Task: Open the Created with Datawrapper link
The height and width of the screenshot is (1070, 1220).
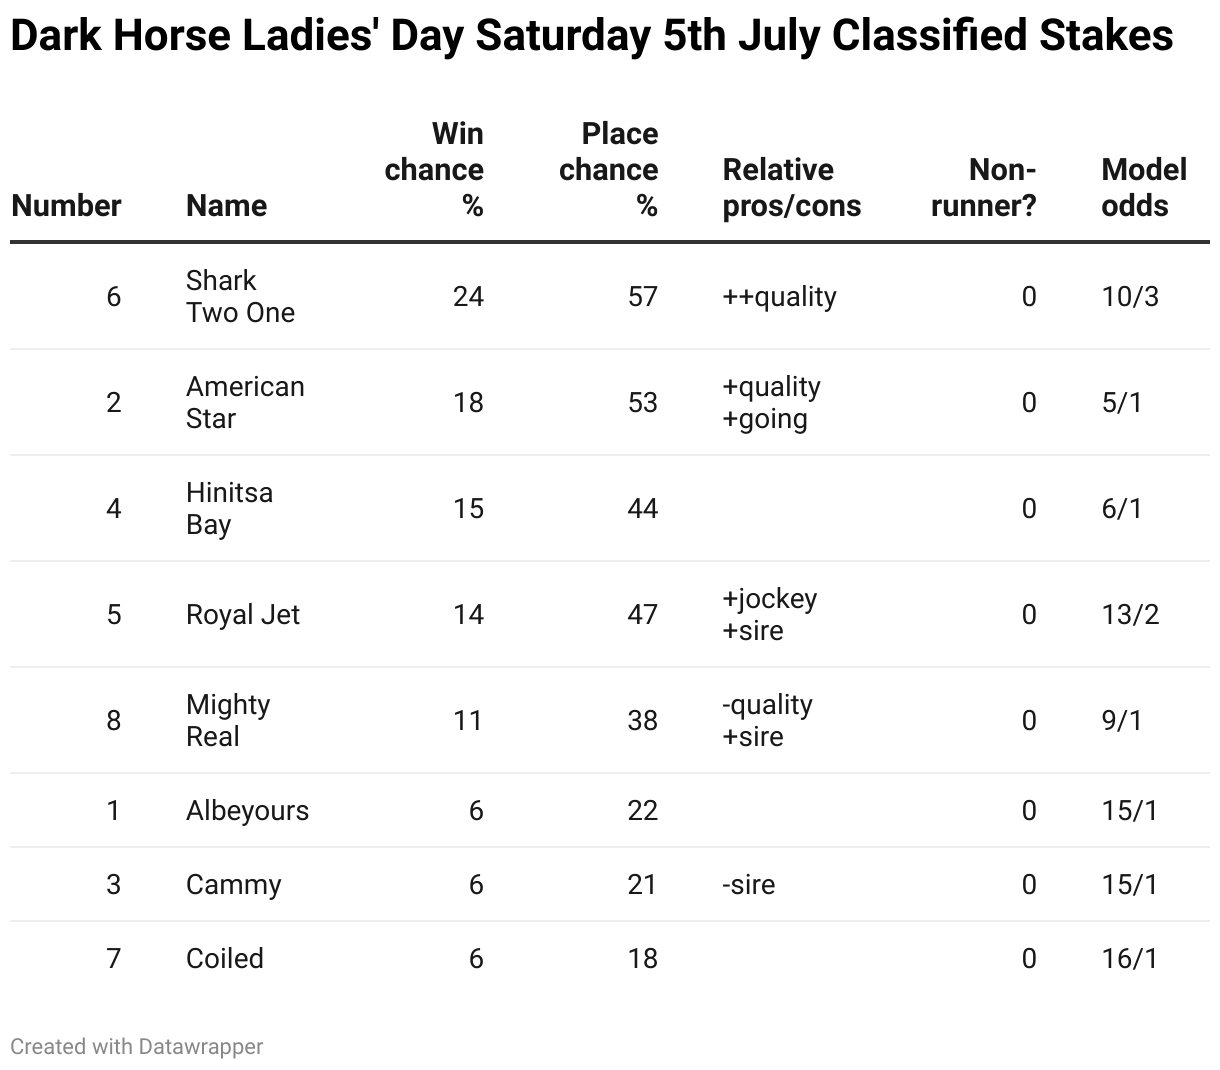Action: pos(137,1046)
